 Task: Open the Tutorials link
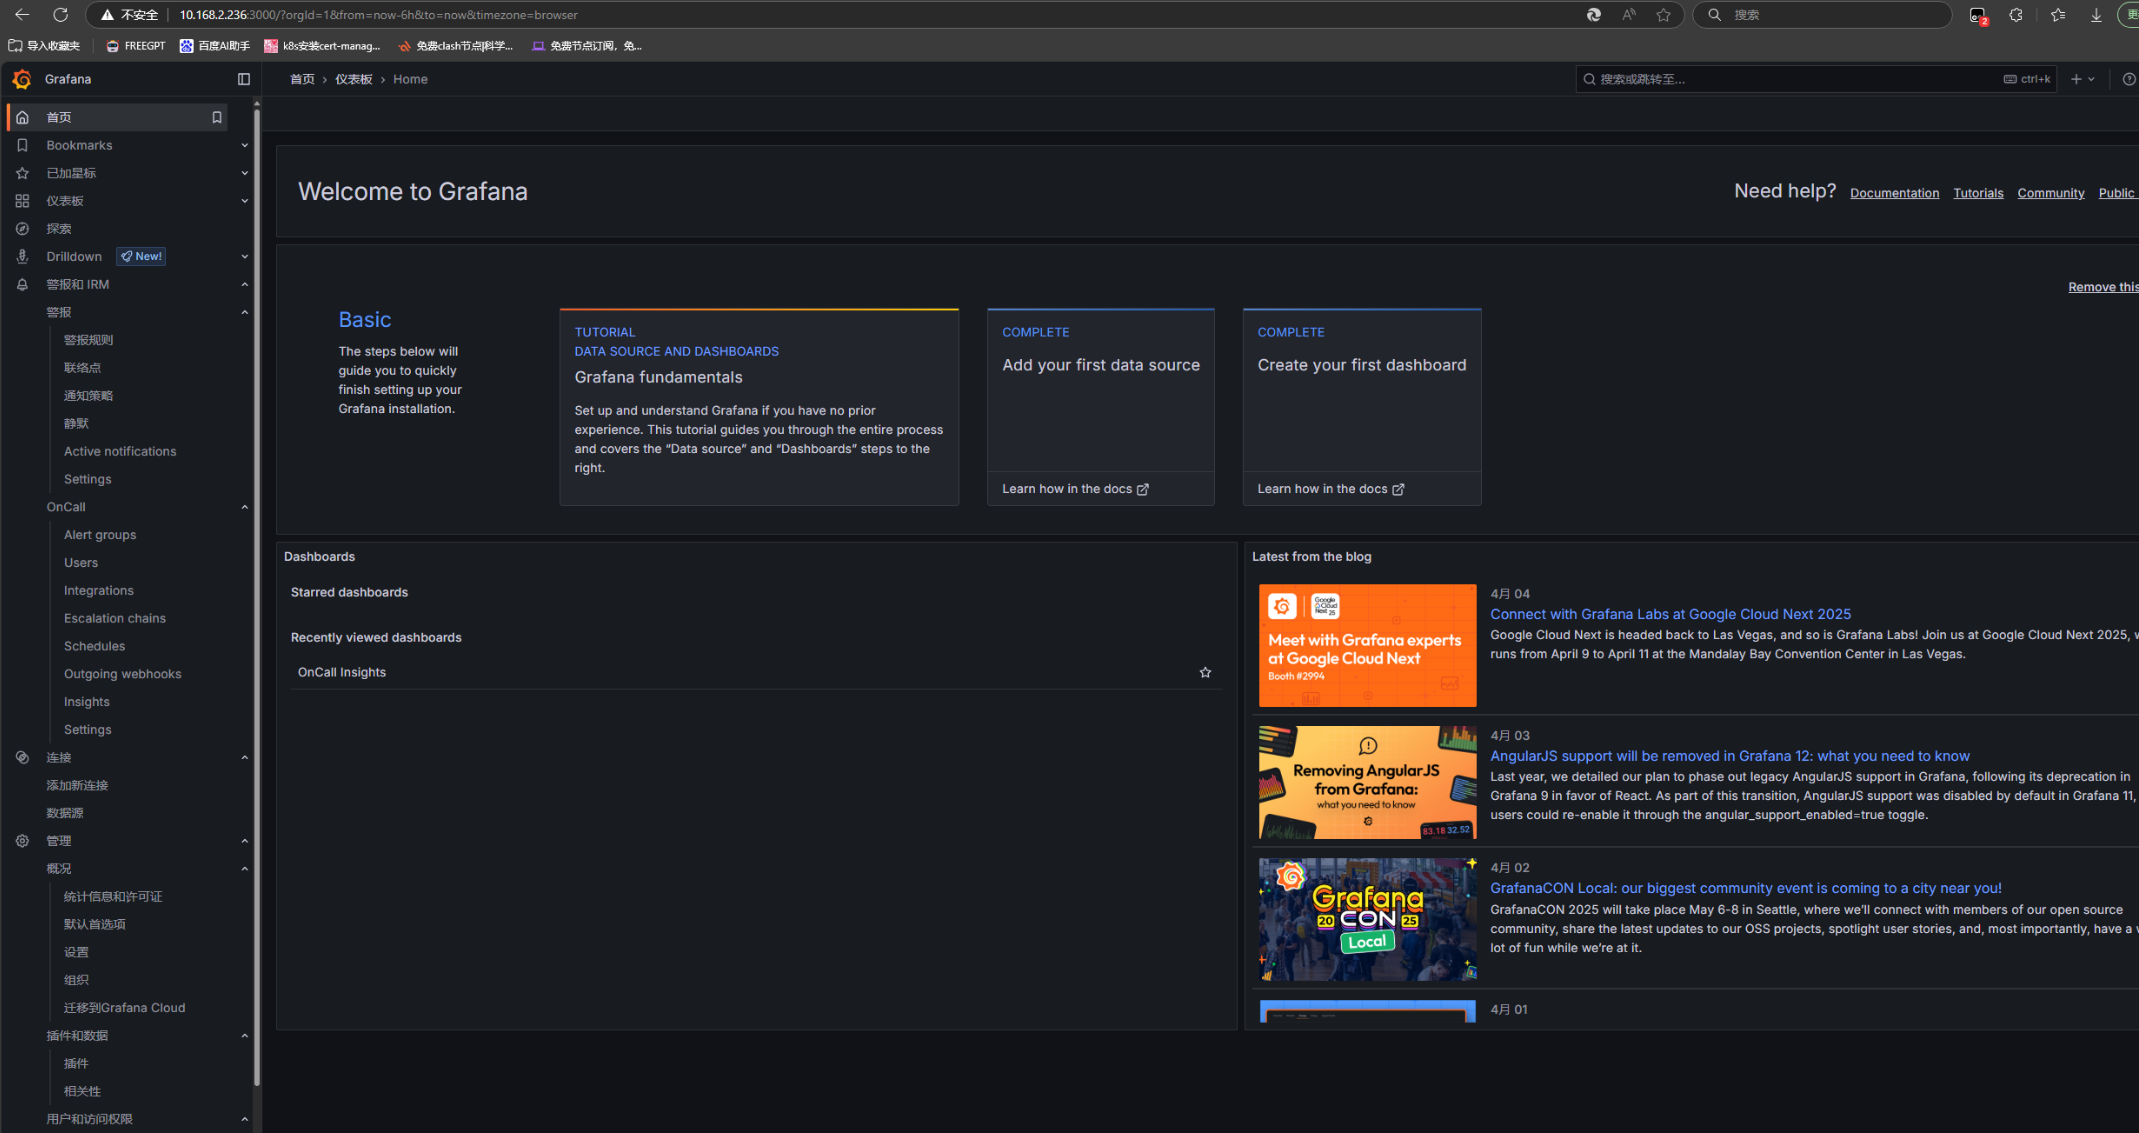pos(1978,193)
